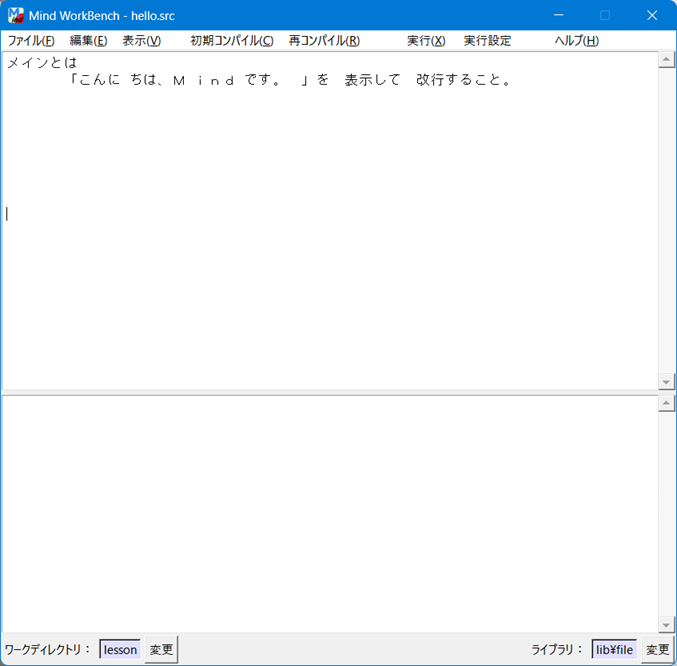Click the ライブラリ 変更 button
This screenshot has height=666, width=677.
pyautogui.click(x=657, y=649)
